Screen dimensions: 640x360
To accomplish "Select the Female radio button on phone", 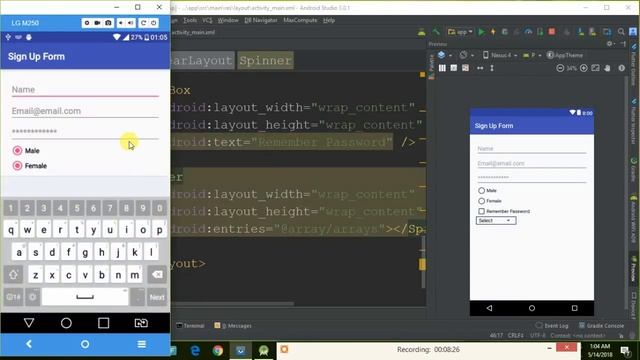I will [x=18, y=166].
